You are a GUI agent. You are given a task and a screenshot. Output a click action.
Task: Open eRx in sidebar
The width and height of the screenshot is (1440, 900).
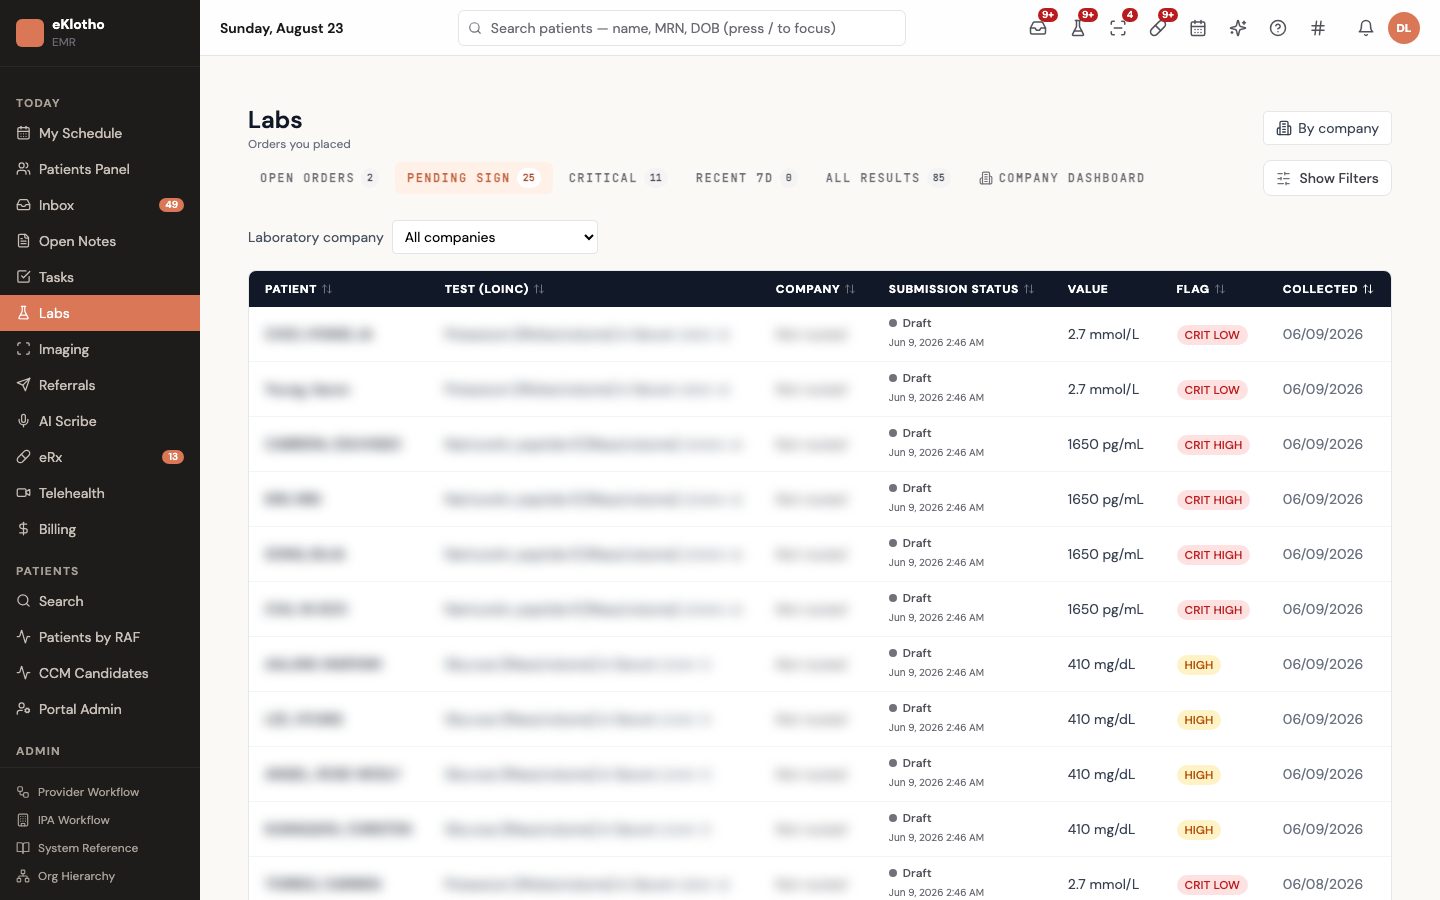point(100,457)
